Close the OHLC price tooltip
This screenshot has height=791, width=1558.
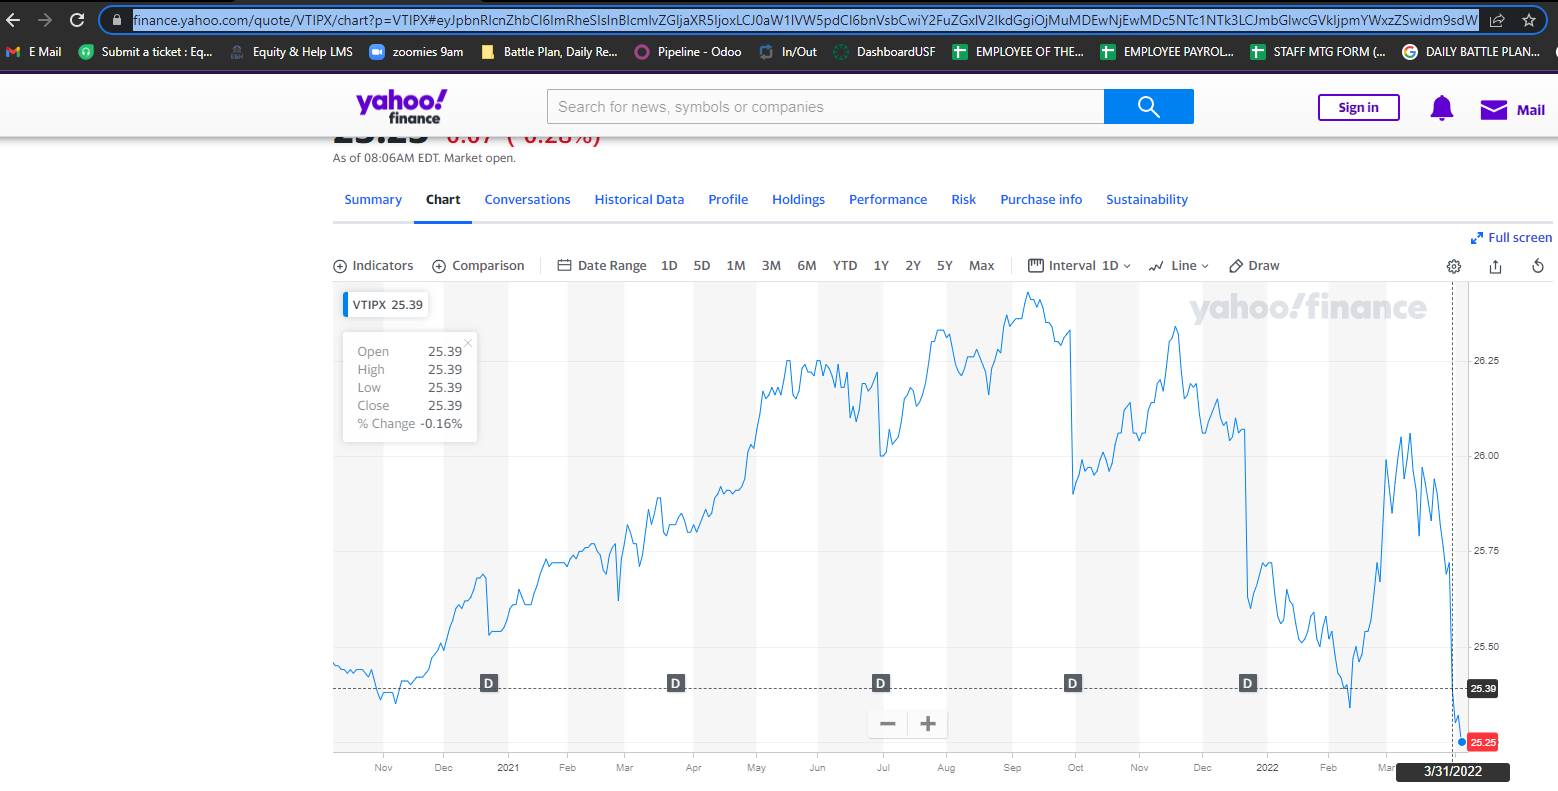point(468,343)
